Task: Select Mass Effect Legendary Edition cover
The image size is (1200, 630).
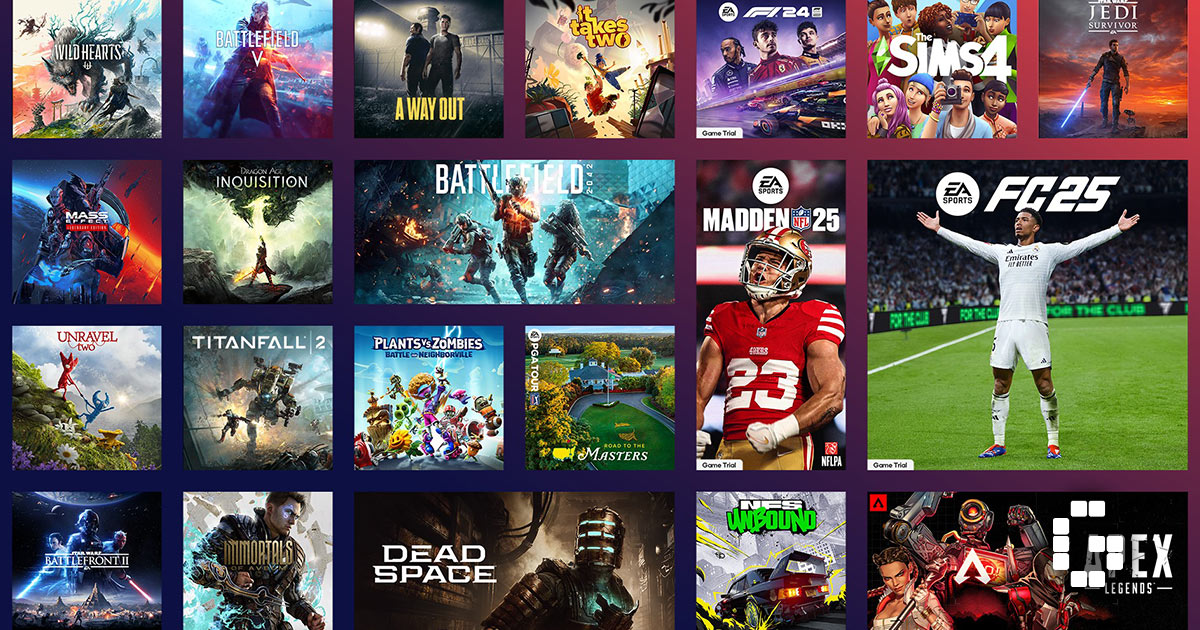Action: click(87, 232)
